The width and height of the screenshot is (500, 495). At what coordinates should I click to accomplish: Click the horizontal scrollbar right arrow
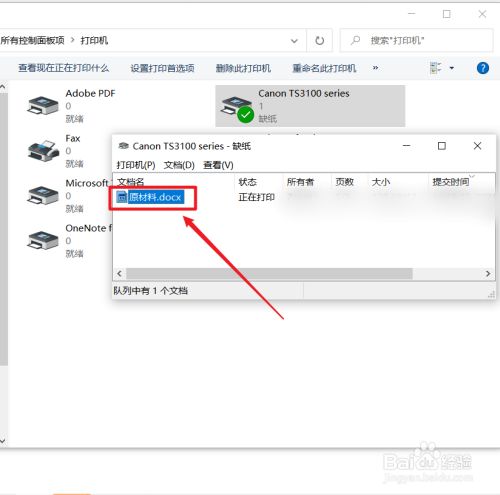click(x=488, y=274)
